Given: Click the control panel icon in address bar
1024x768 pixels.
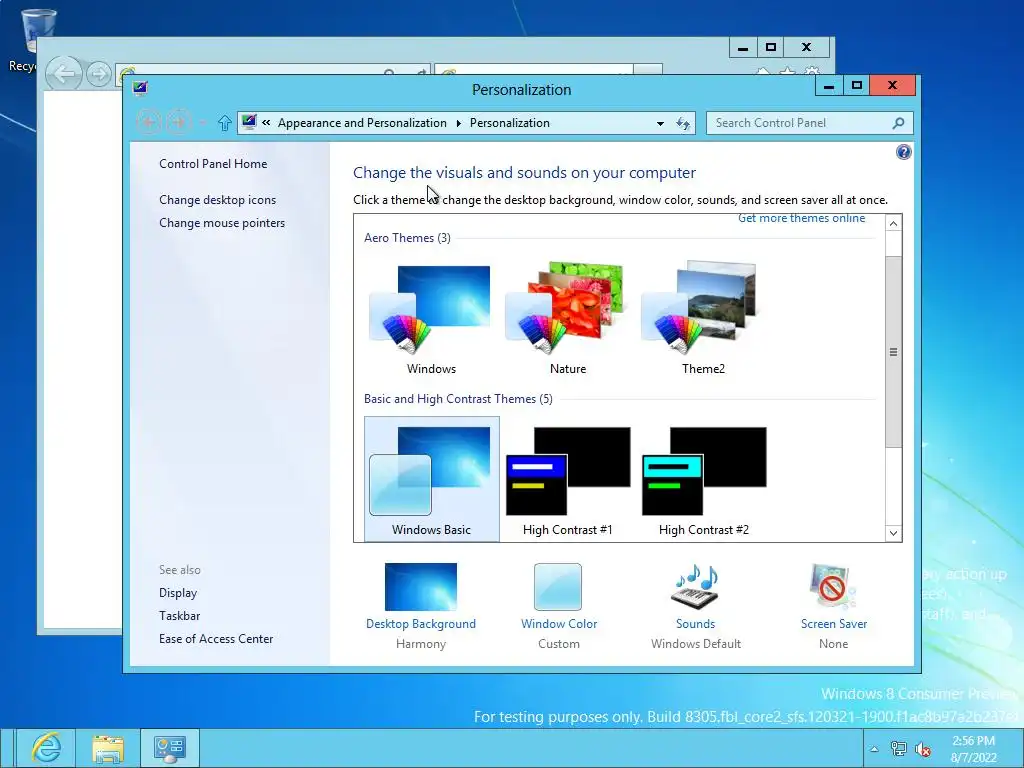Looking at the screenshot, I should [249, 122].
